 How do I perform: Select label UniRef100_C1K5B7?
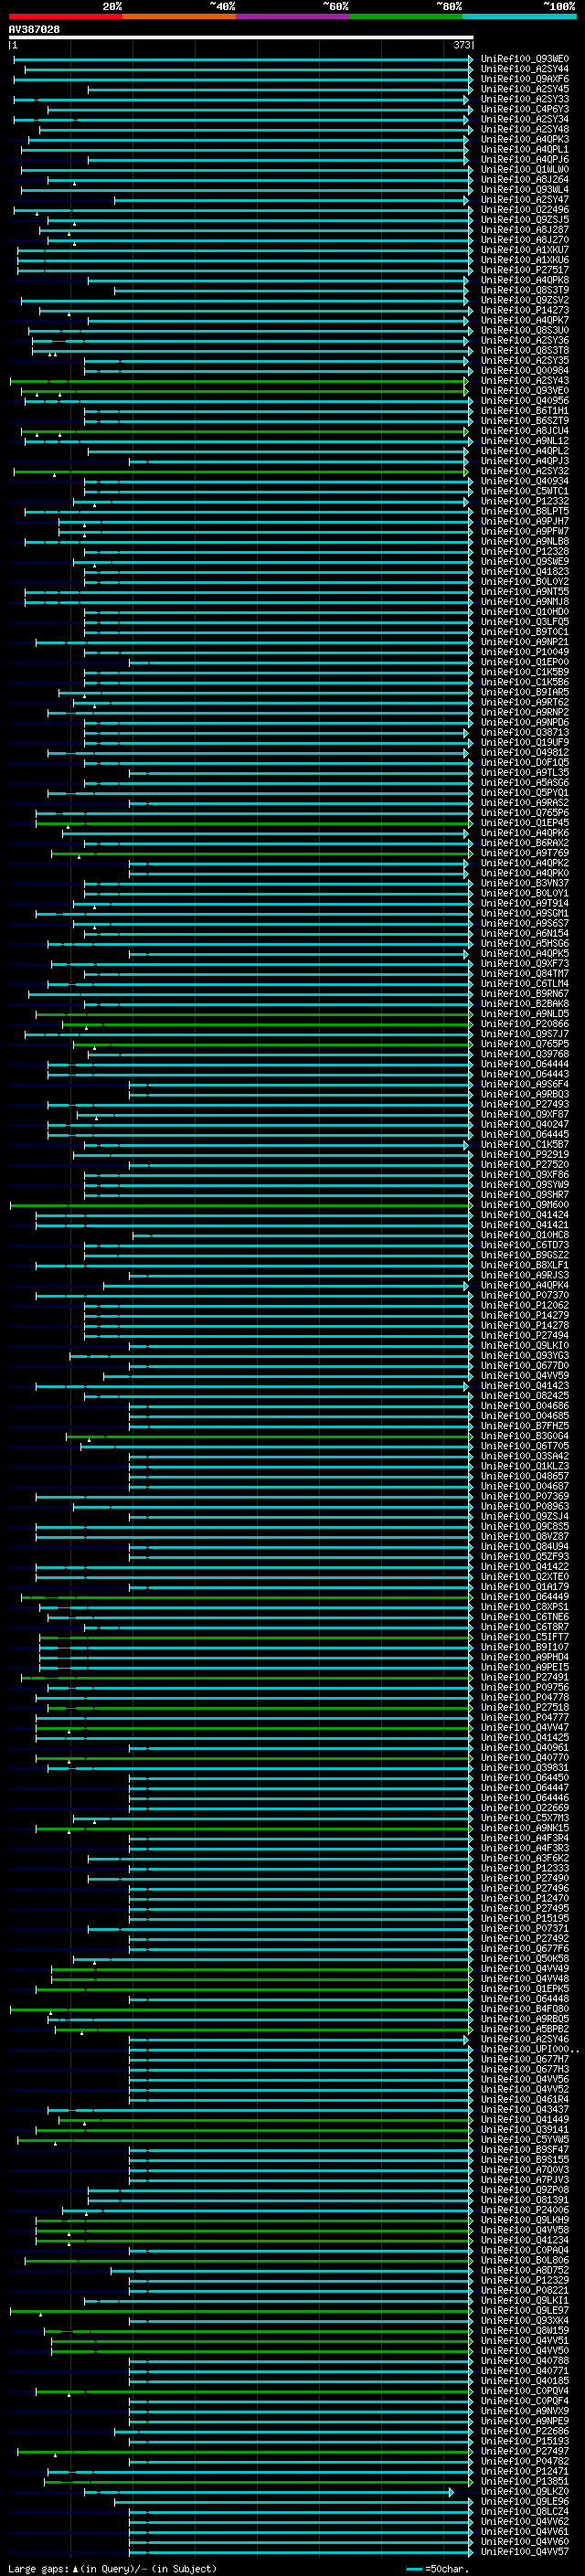tap(524, 1145)
